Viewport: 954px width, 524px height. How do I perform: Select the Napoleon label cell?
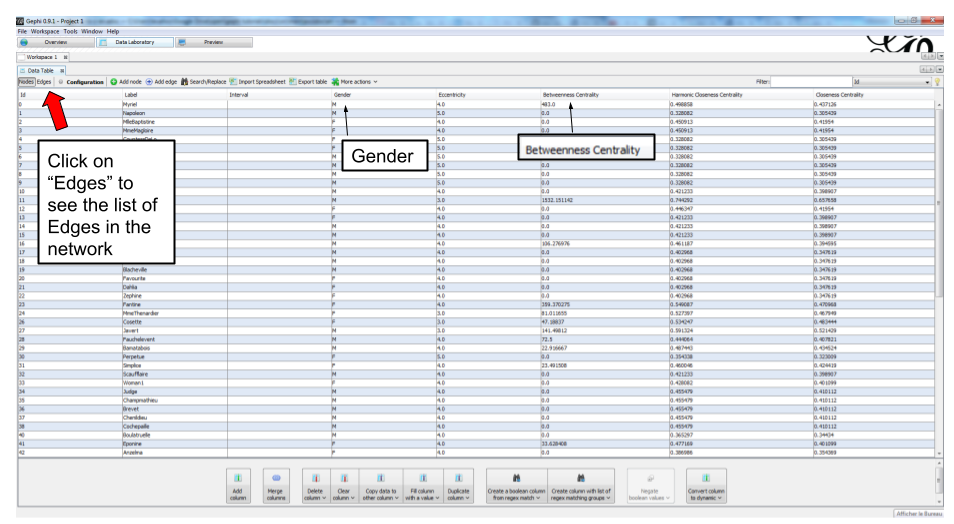[x=175, y=113]
